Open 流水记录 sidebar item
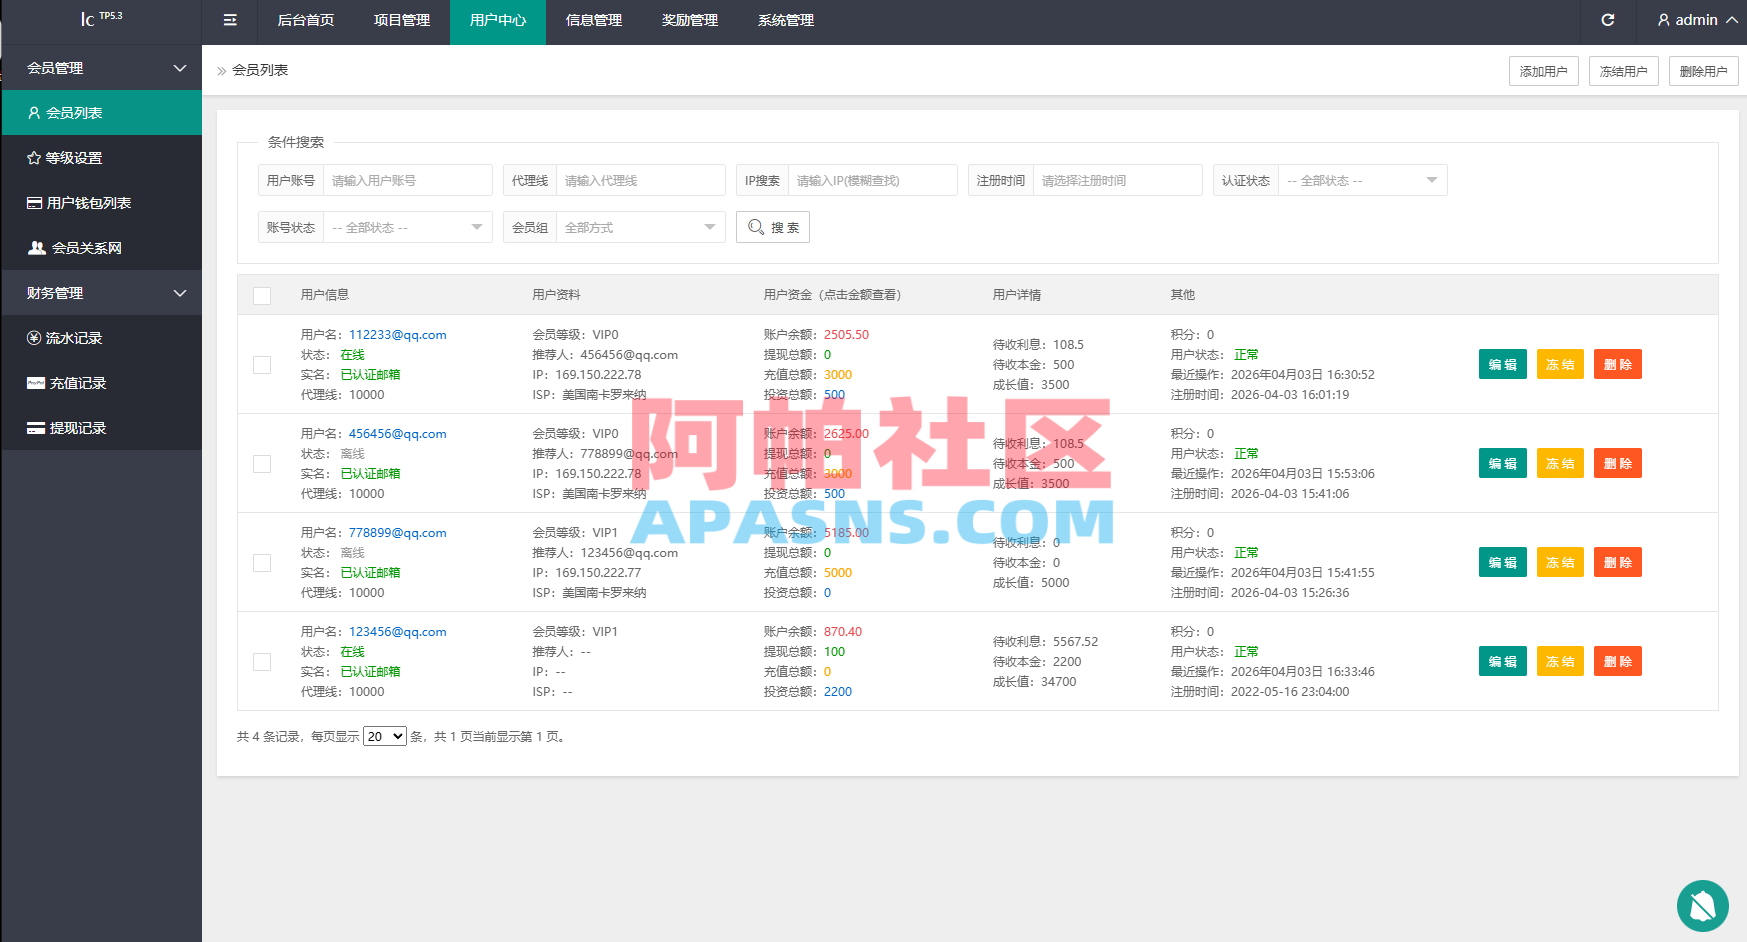1747x942 pixels. (101, 338)
